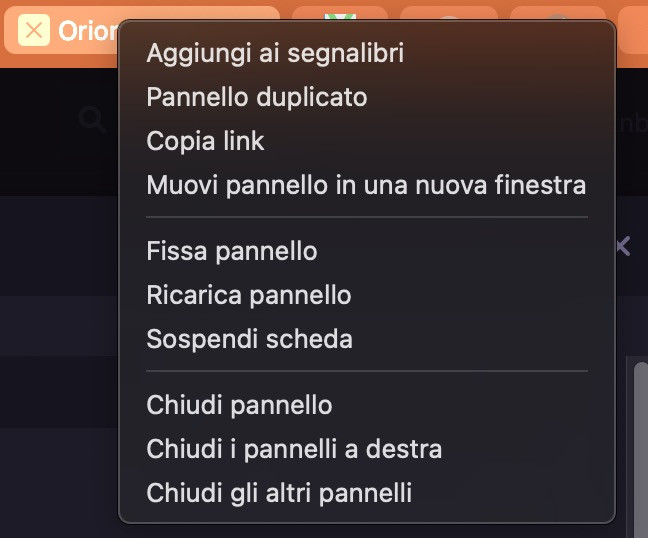The width and height of the screenshot is (648, 538).
Task: Click the X close icon at right
Action: (622, 246)
